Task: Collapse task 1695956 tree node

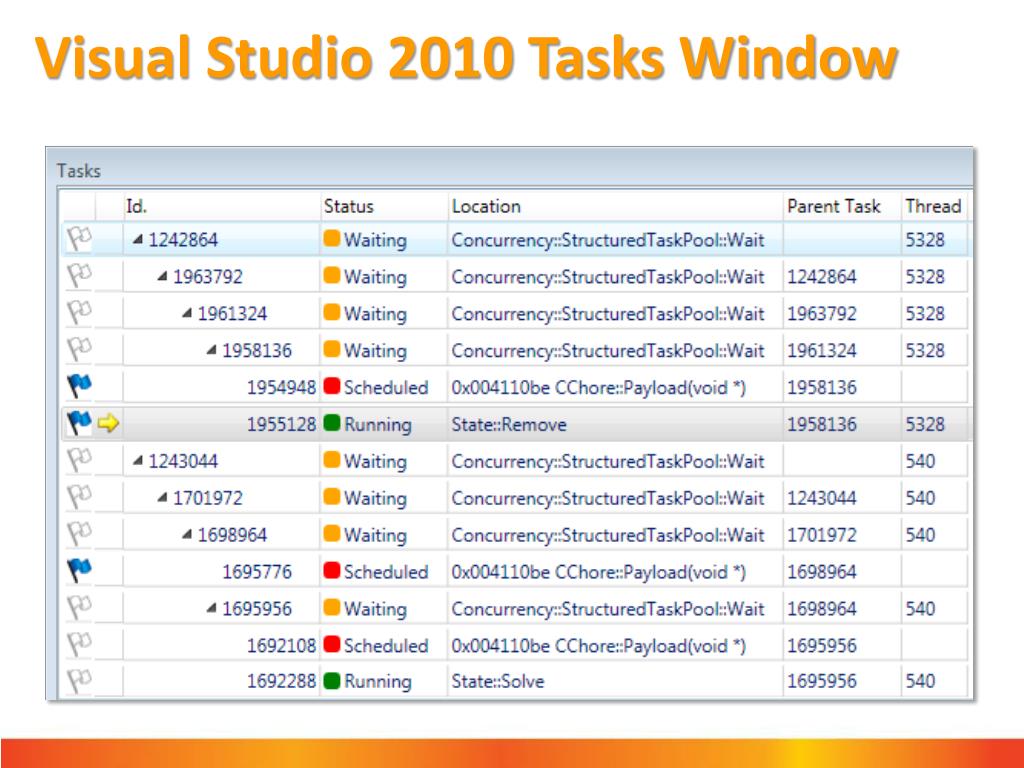Action: tap(211, 609)
